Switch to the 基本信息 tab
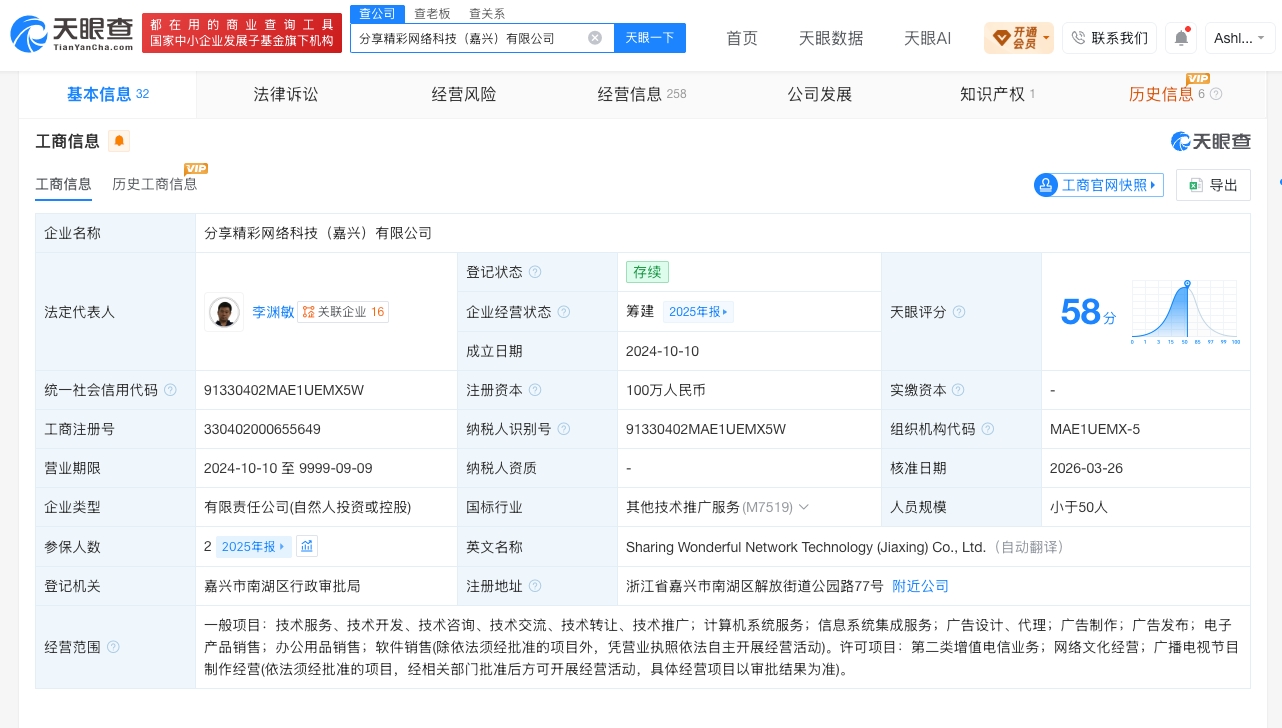 108,94
